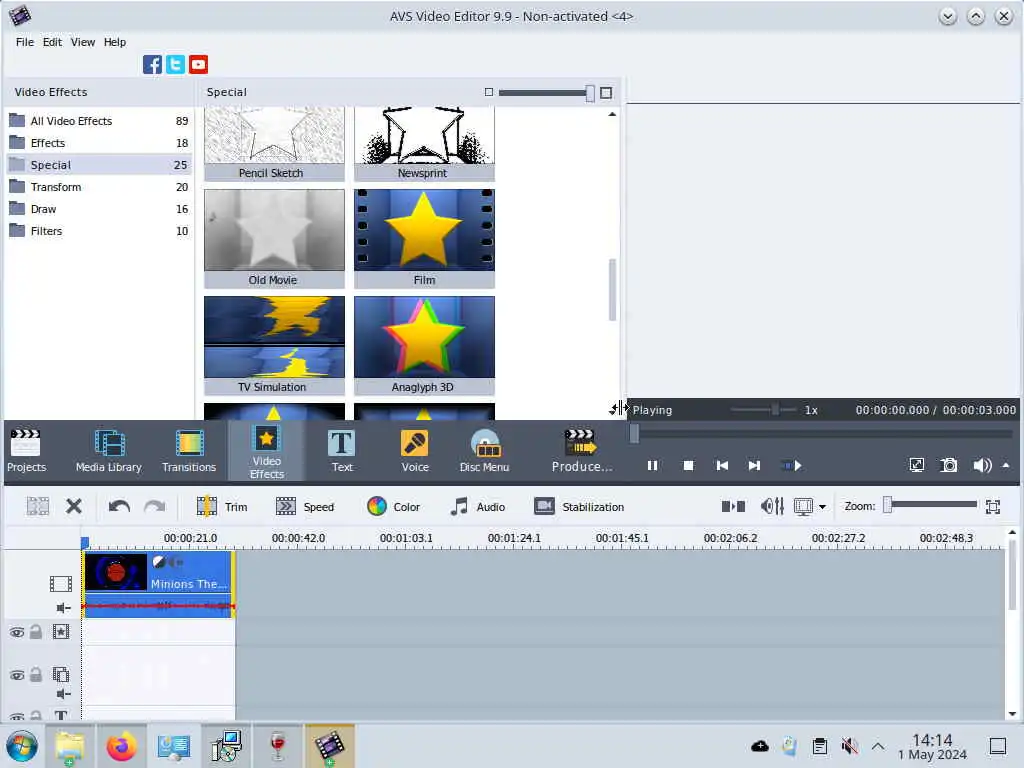Open the Projects section

pyautogui.click(x=26, y=451)
